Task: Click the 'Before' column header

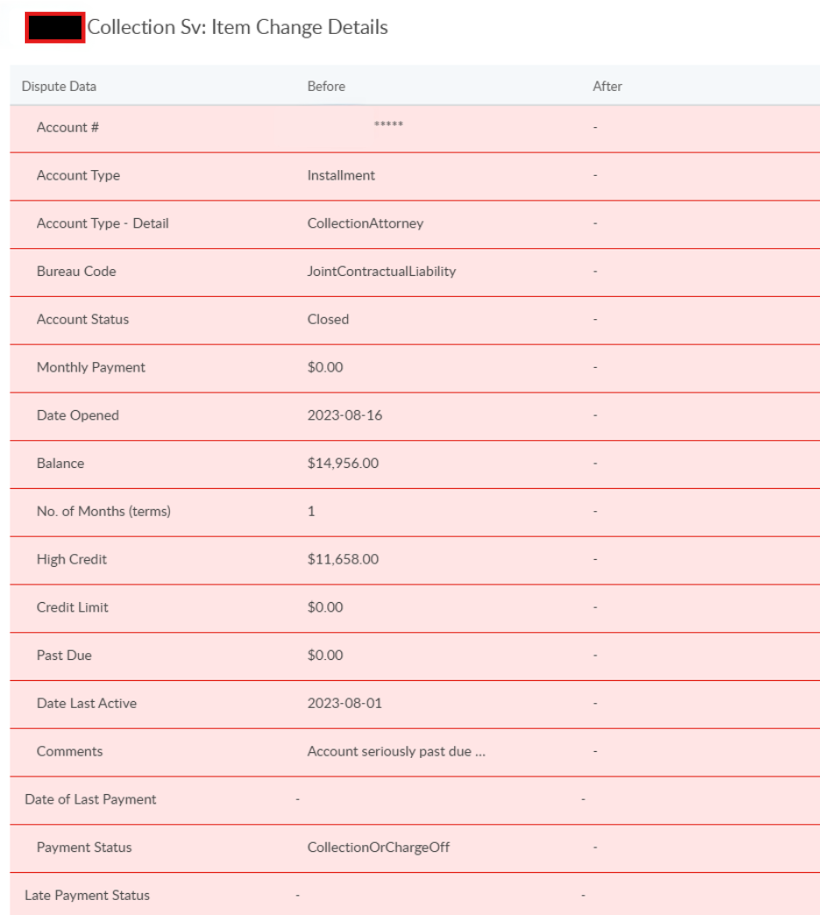Action: [x=326, y=87]
